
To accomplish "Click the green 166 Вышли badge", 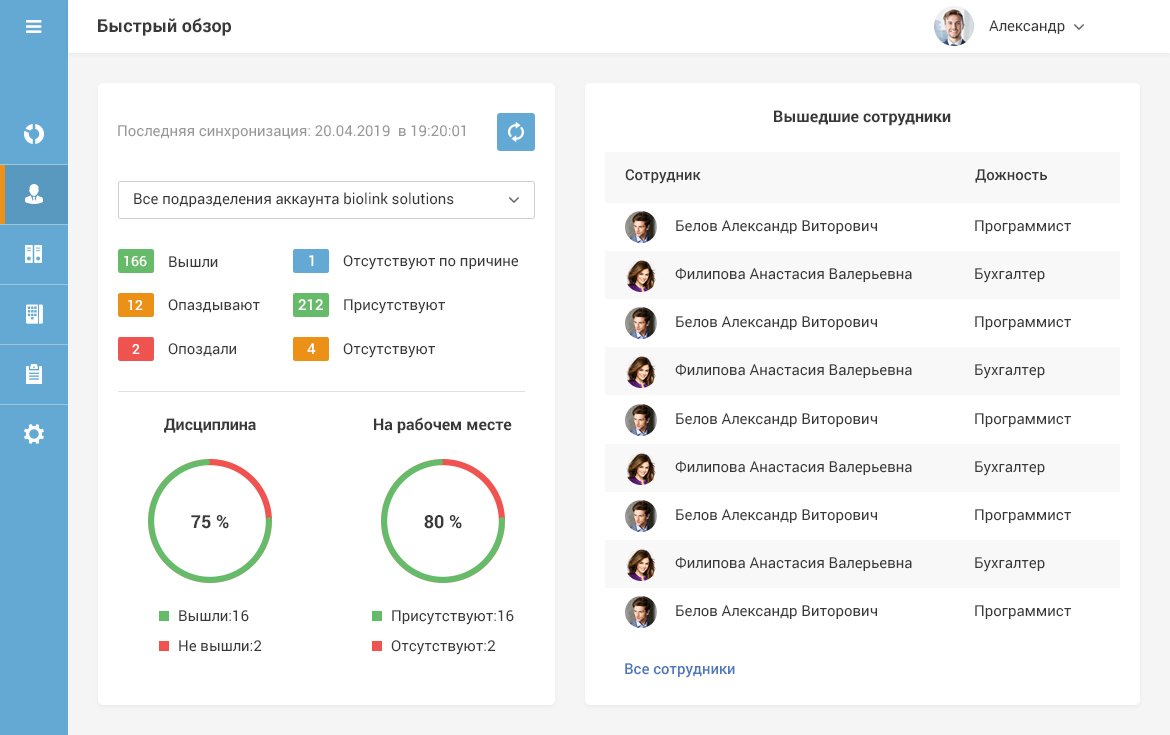I will pyautogui.click(x=135, y=261).
